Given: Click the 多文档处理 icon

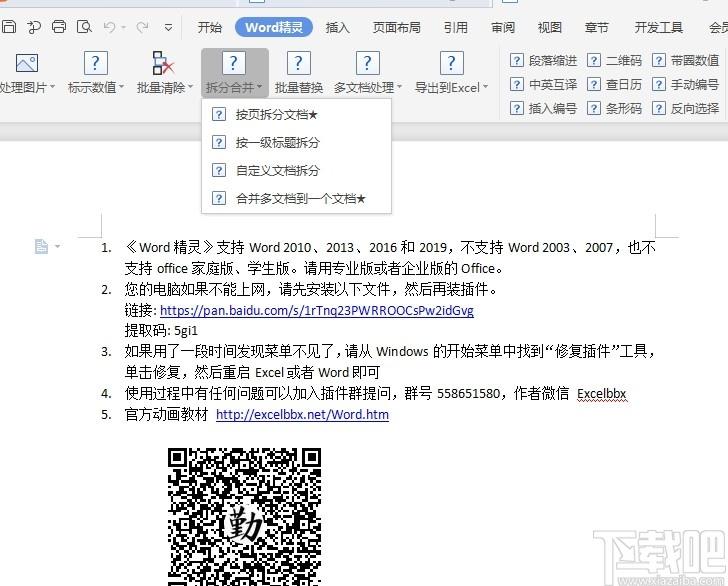Looking at the screenshot, I should coord(367,63).
